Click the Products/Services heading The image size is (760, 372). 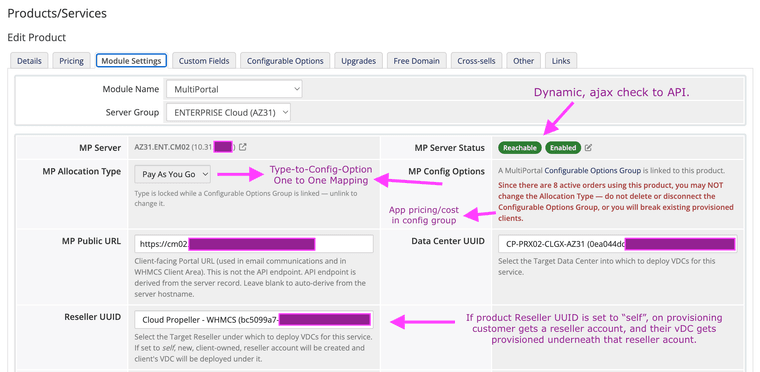click(x=57, y=14)
